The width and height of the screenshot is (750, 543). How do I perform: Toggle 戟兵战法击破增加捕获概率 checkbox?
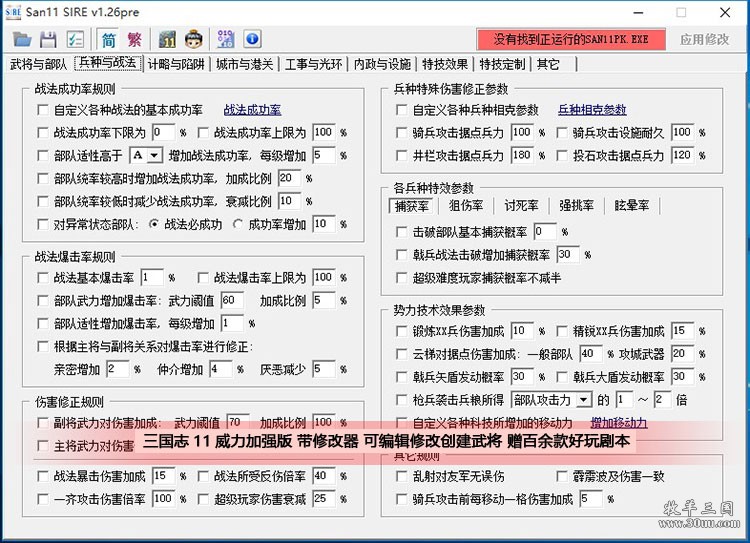[x=402, y=255]
